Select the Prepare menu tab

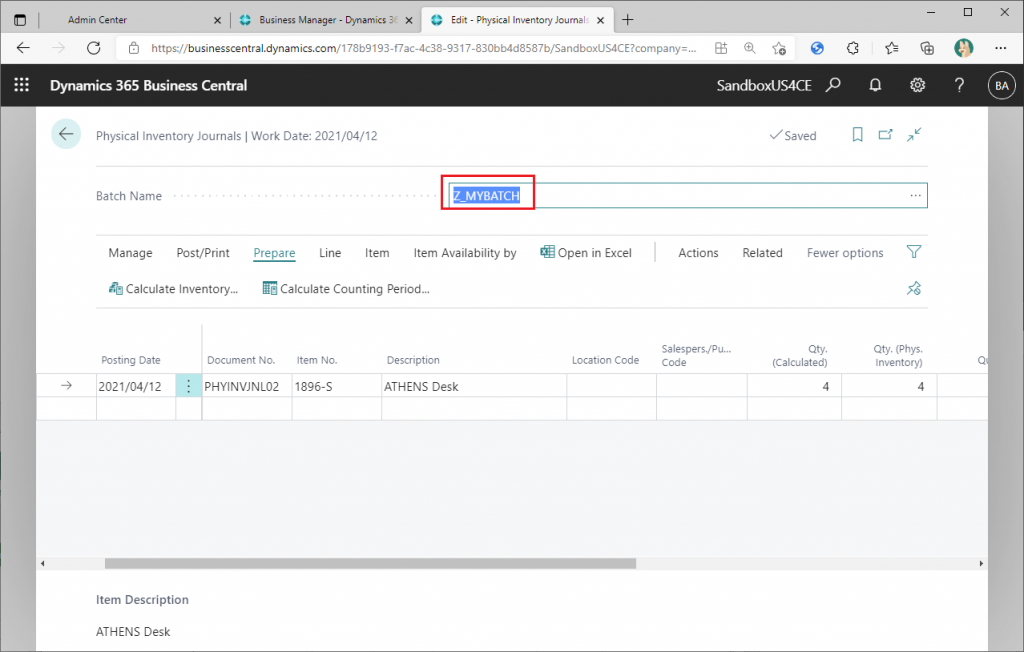pyautogui.click(x=274, y=253)
